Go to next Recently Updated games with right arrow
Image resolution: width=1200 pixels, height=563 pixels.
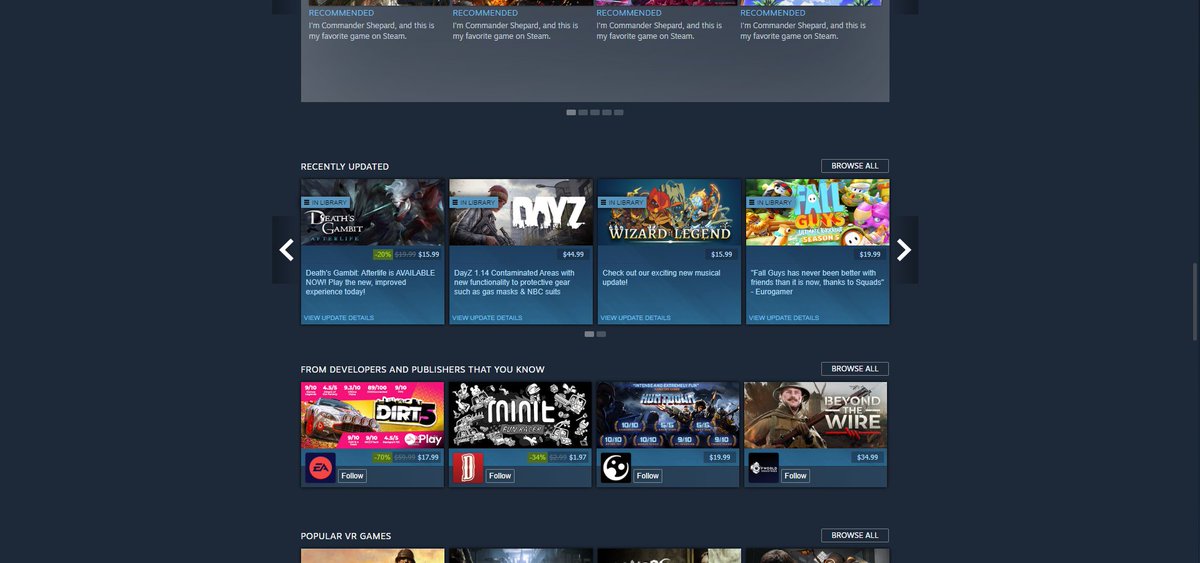[x=904, y=250]
